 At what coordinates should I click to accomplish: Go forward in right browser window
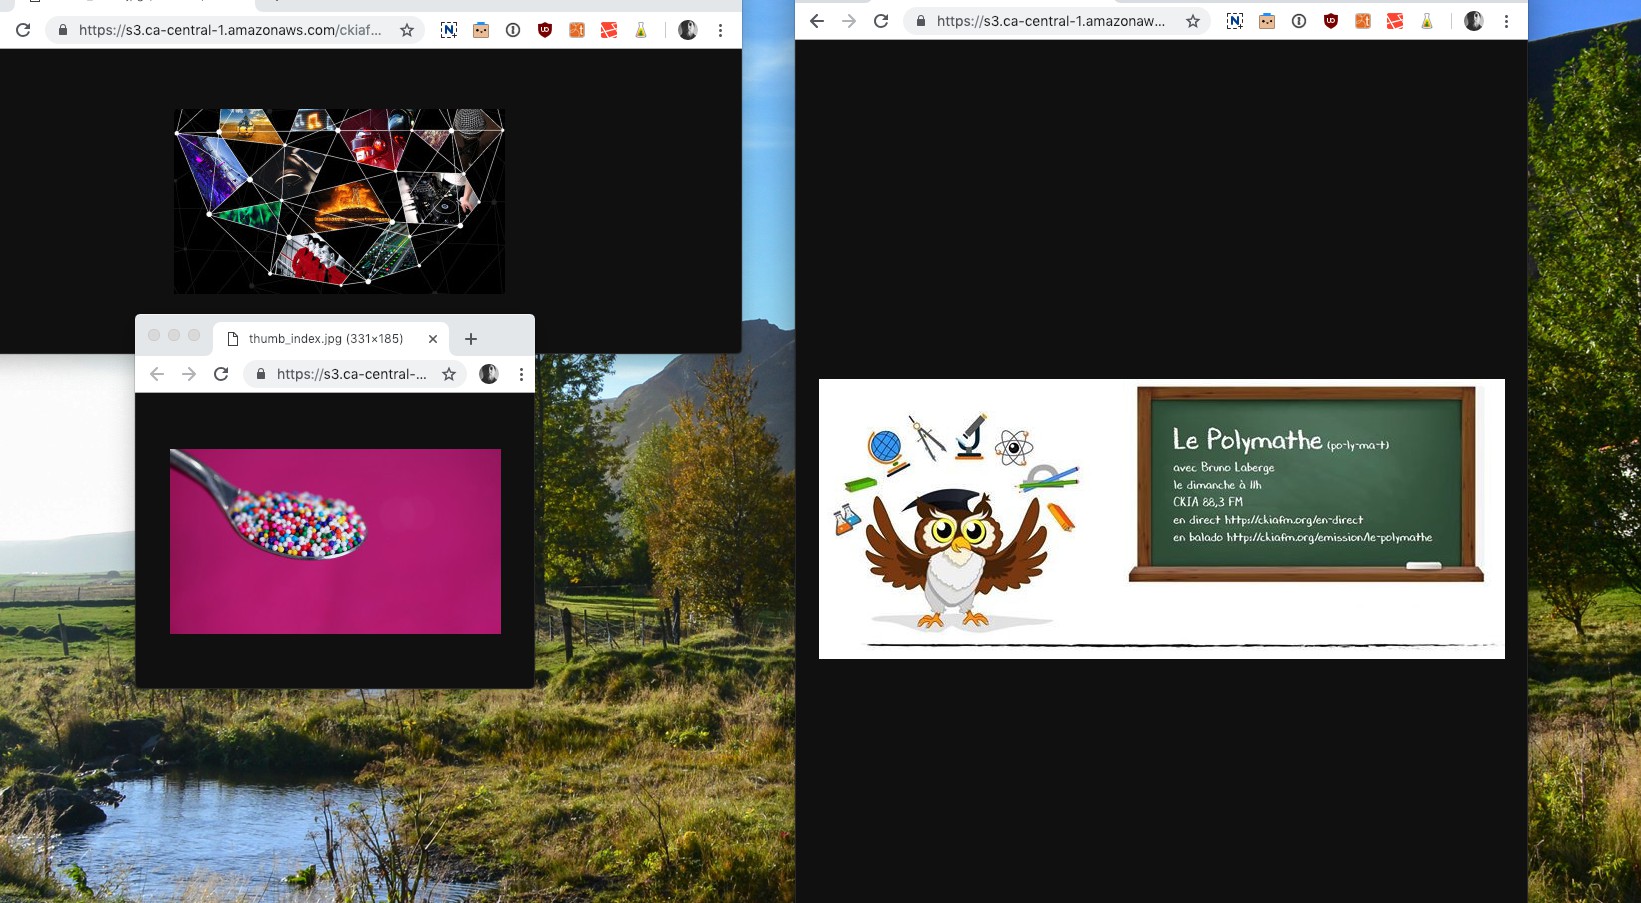[849, 21]
